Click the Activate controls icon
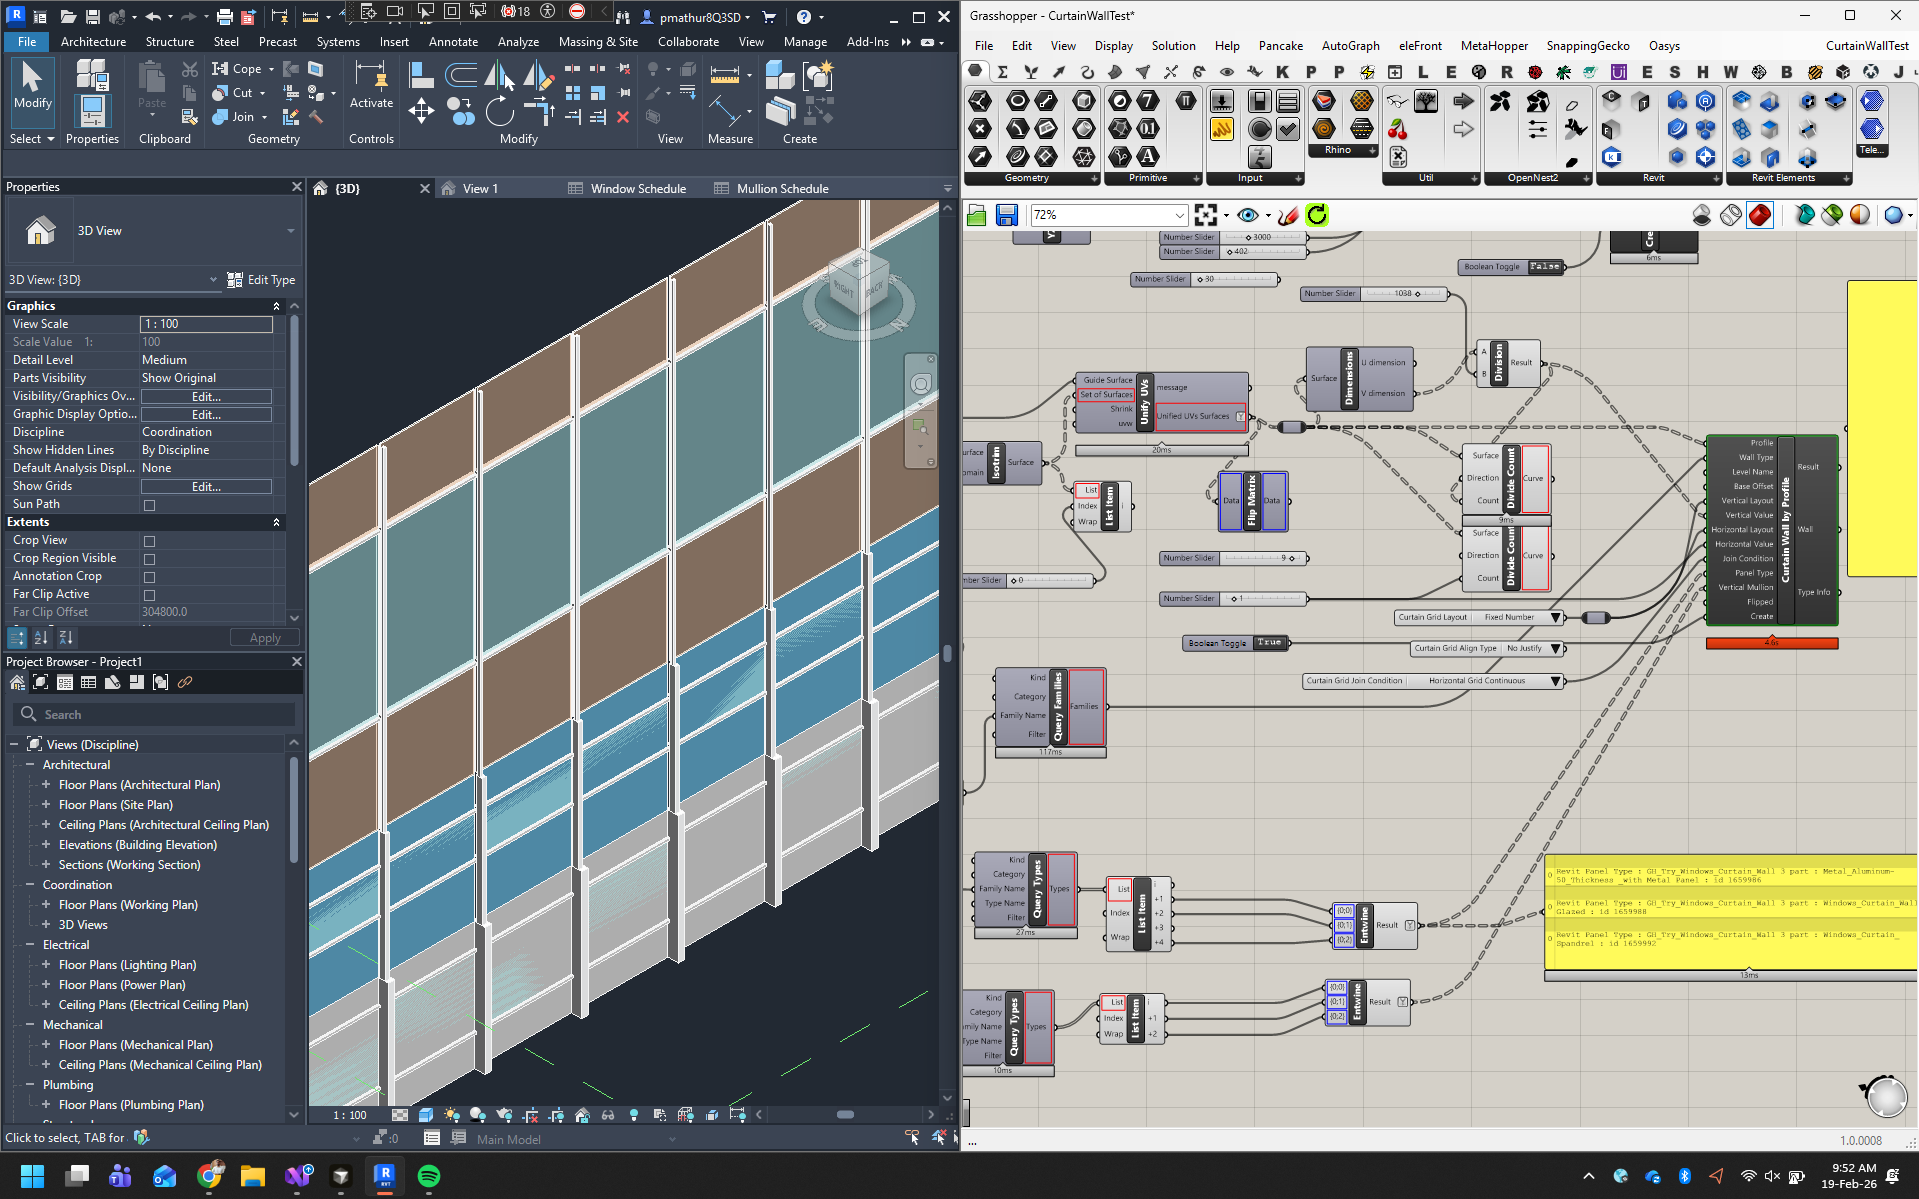 371,85
